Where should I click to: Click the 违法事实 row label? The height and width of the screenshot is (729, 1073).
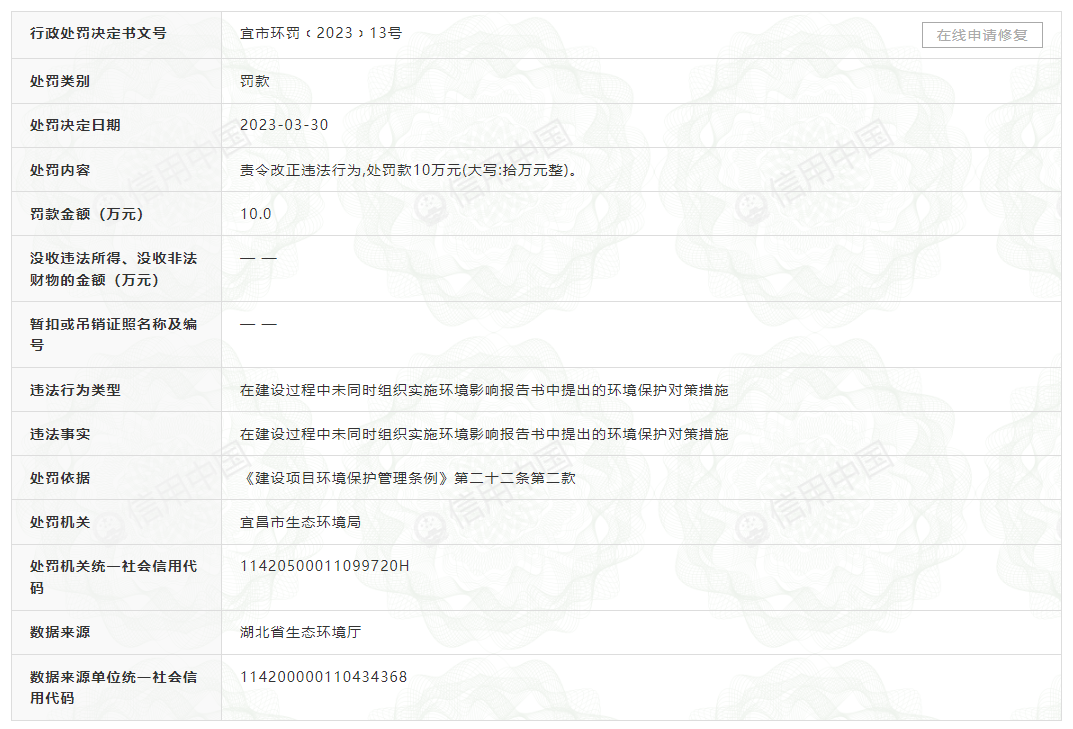click(60, 434)
